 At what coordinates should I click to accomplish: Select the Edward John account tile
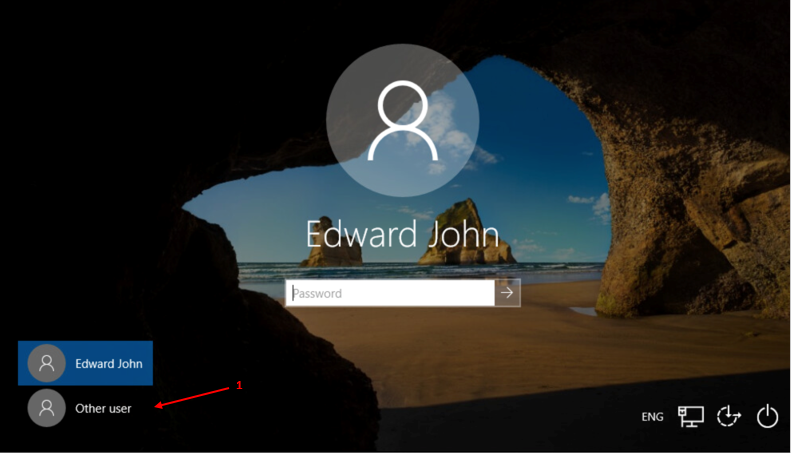coord(86,364)
